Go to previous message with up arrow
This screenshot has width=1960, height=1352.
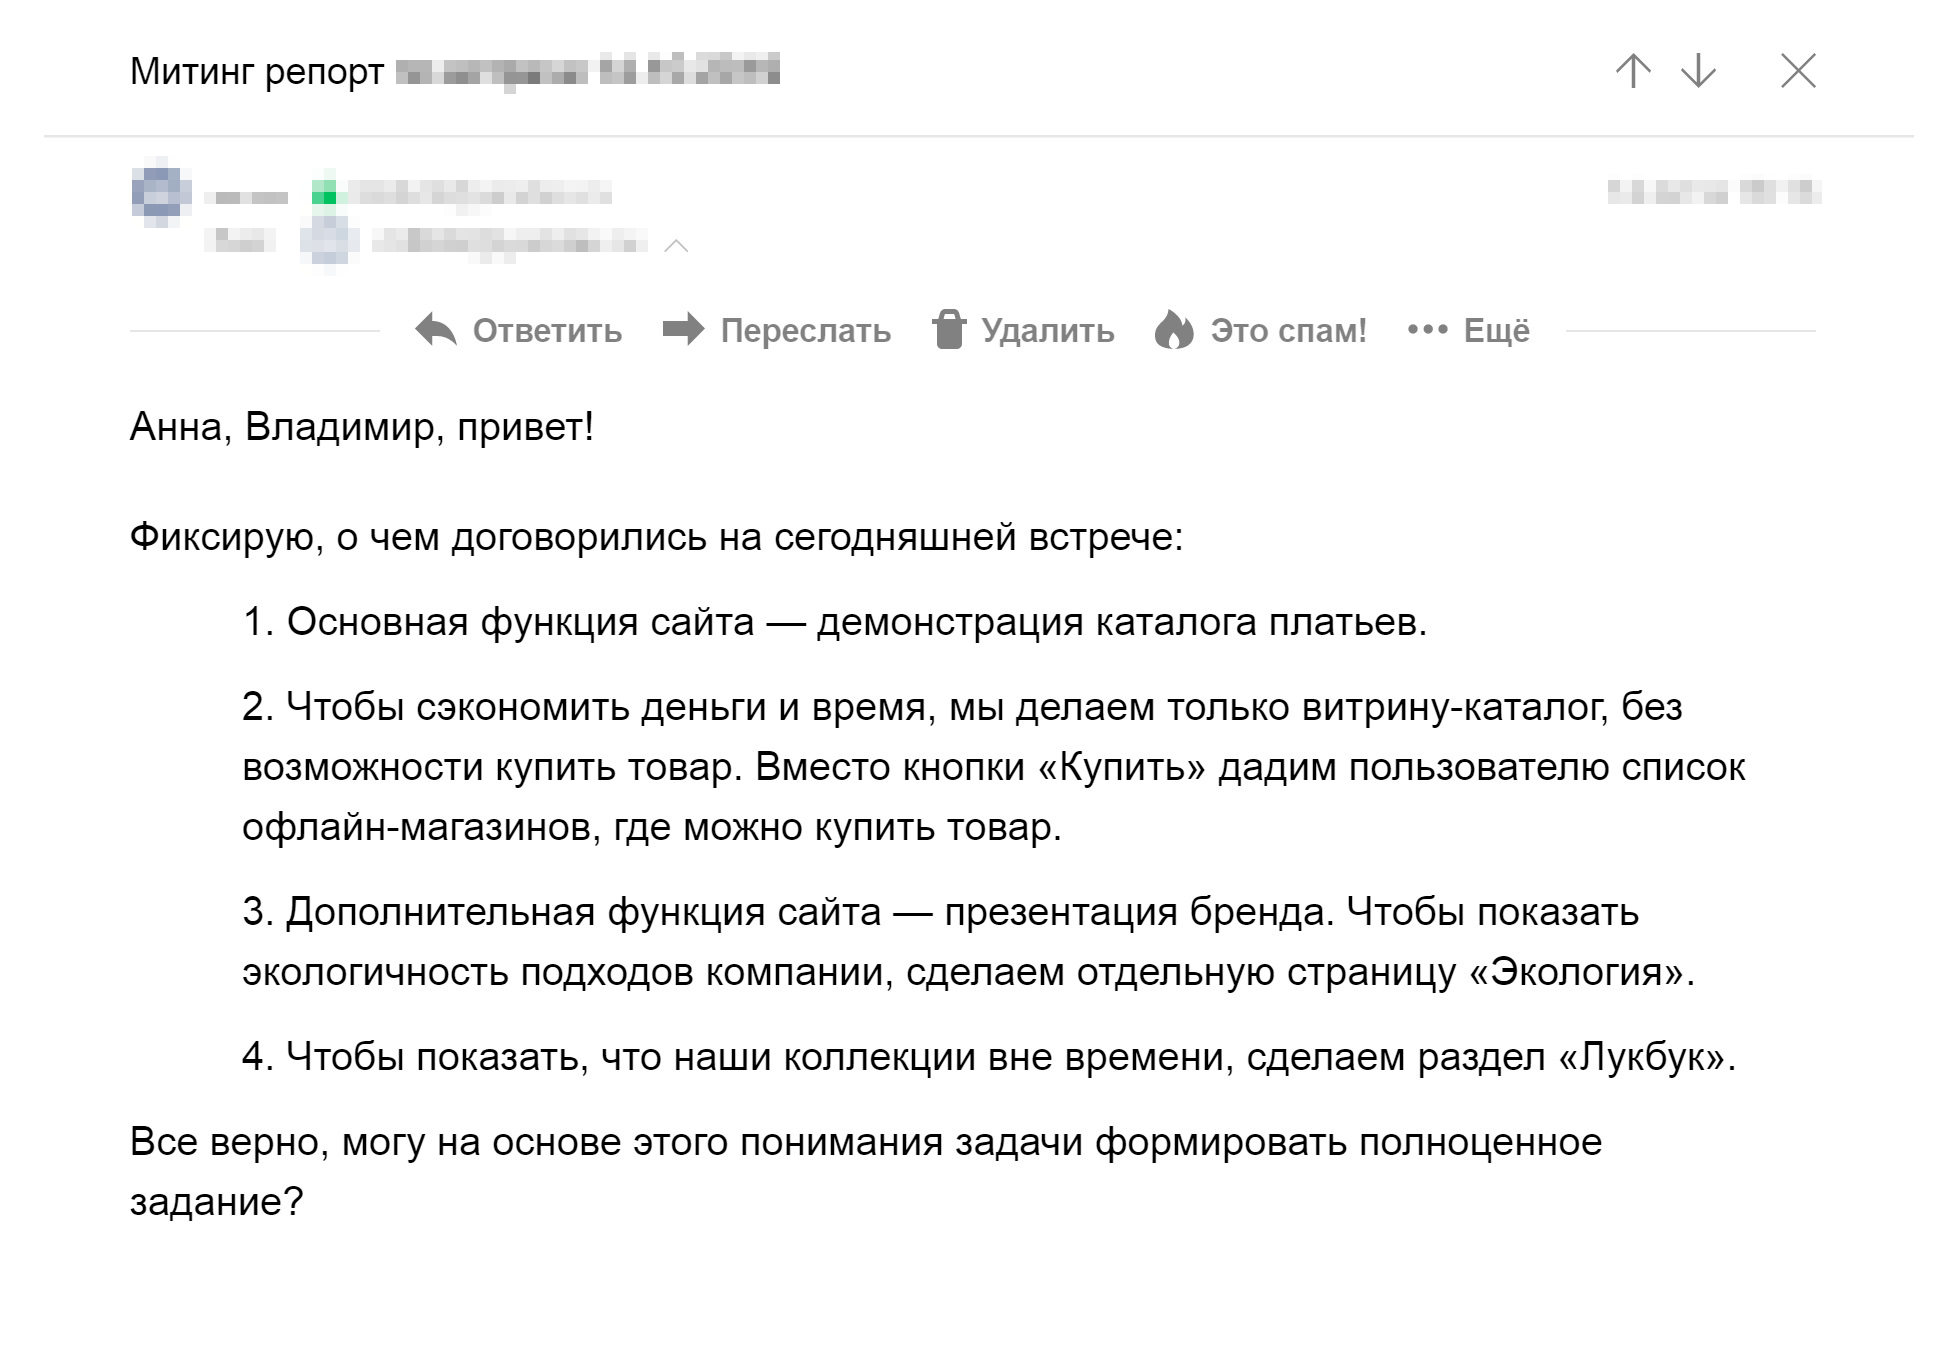click(1633, 71)
